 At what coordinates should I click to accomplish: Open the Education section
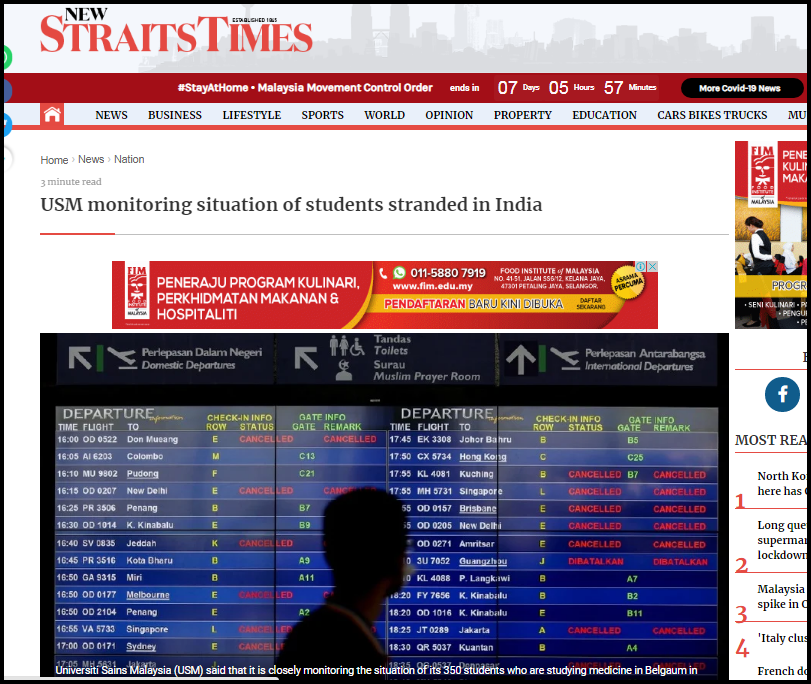pyautogui.click(x=604, y=115)
